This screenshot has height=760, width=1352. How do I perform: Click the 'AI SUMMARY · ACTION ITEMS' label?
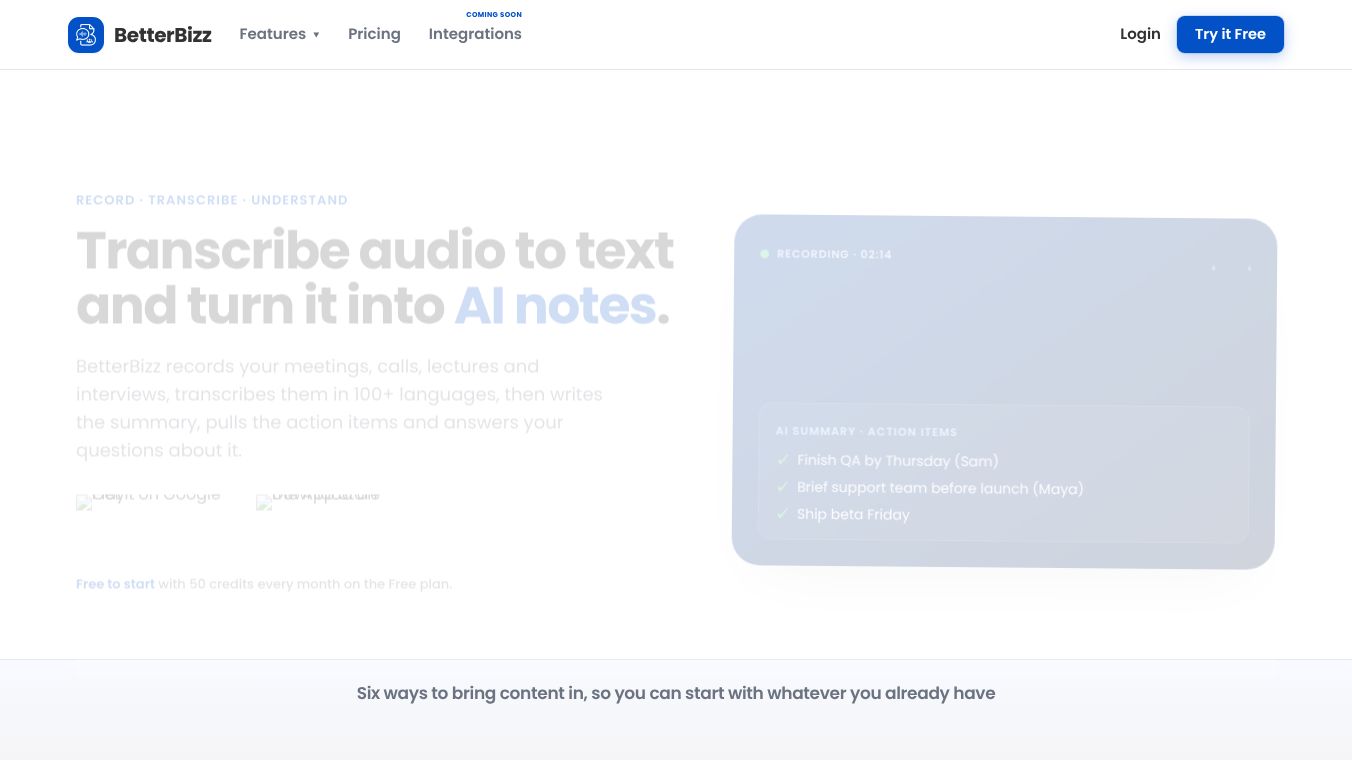[x=866, y=432]
